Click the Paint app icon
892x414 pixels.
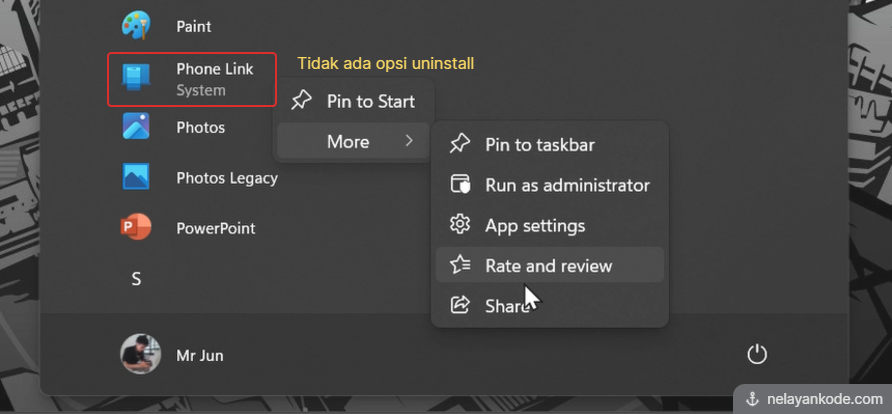click(x=136, y=25)
